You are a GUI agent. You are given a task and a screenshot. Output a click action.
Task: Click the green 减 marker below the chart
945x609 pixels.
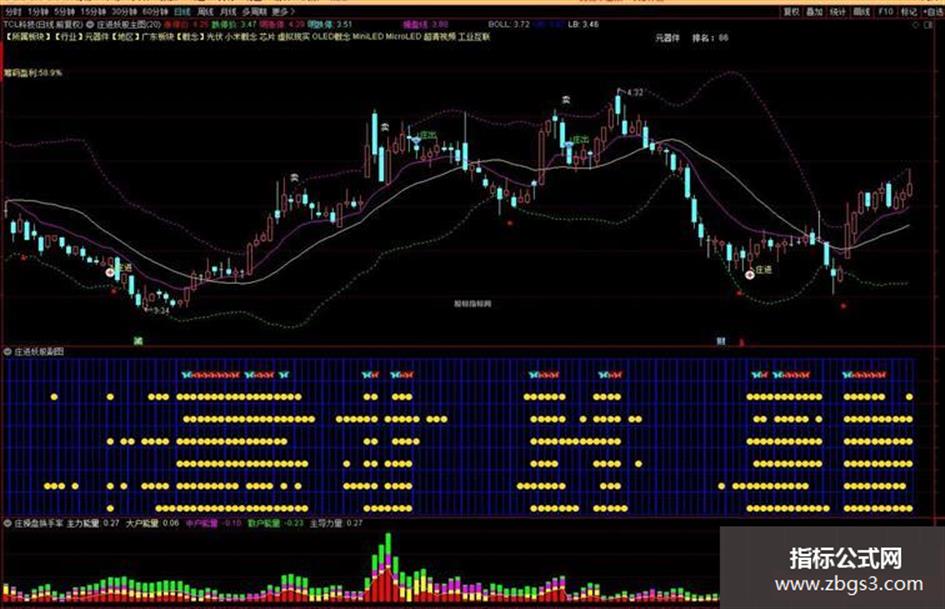click(x=138, y=341)
